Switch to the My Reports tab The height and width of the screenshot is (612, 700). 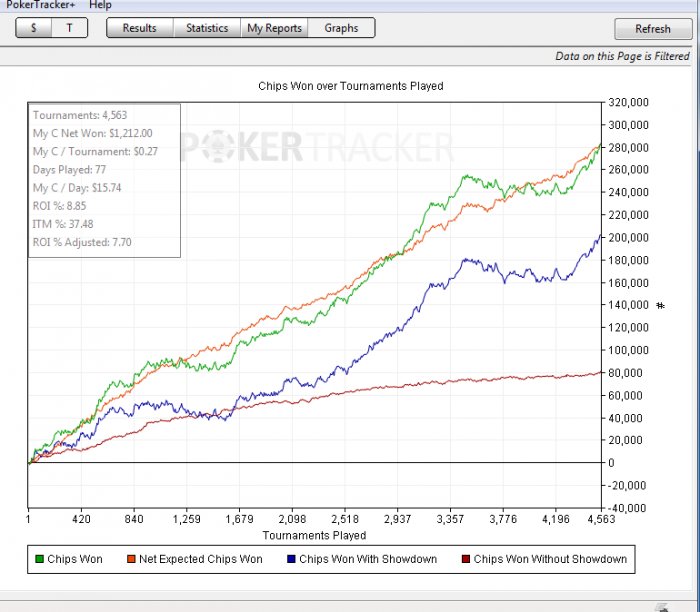[274, 28]
